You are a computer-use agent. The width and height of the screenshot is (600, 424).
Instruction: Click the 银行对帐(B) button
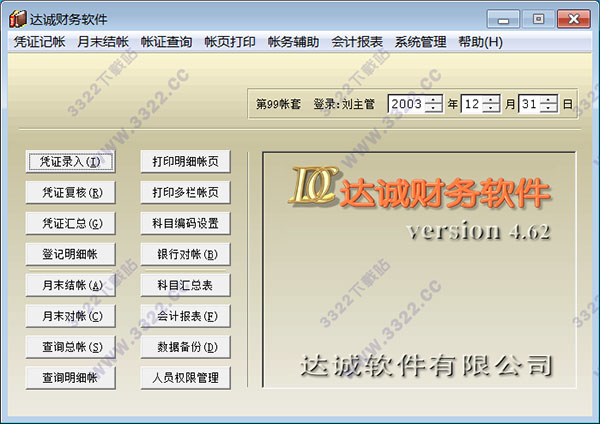click(x=186, y=254)
